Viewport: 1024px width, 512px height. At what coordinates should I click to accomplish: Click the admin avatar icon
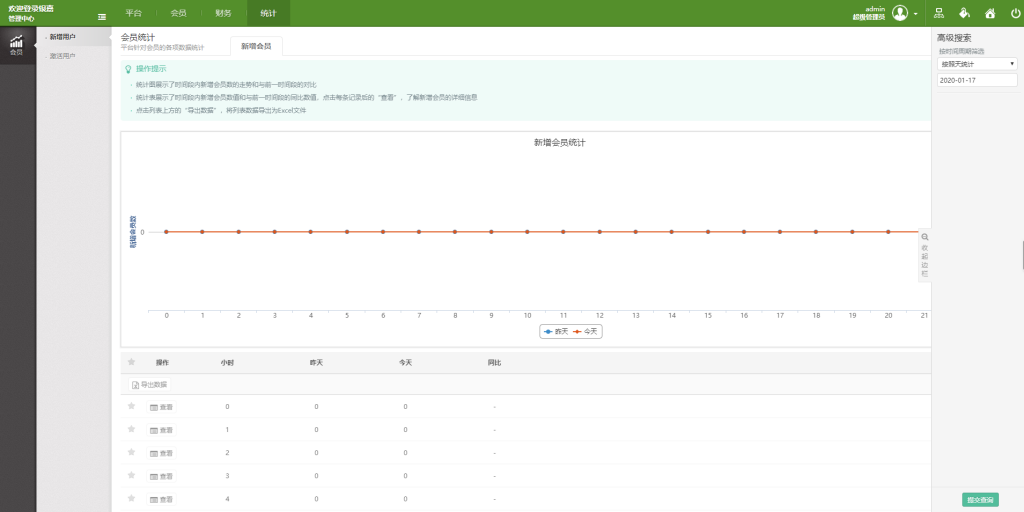click(x=900, y=13)
